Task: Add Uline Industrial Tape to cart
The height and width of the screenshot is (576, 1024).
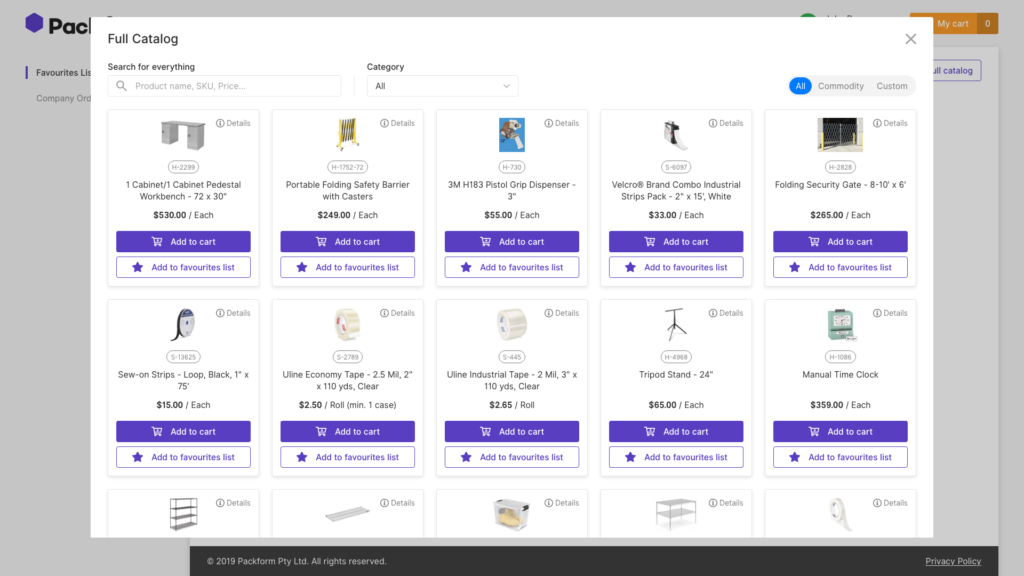Action: 511,432
